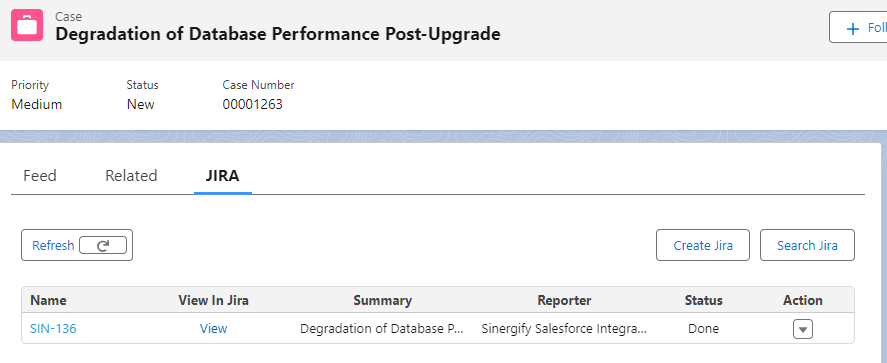Click the Case Number value 00001263
887x363 pixels.
tap(252, 105)
